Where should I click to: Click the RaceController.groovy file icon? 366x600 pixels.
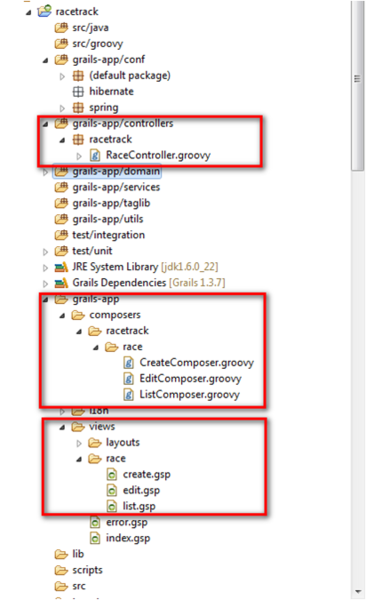[x=95, y=155]
